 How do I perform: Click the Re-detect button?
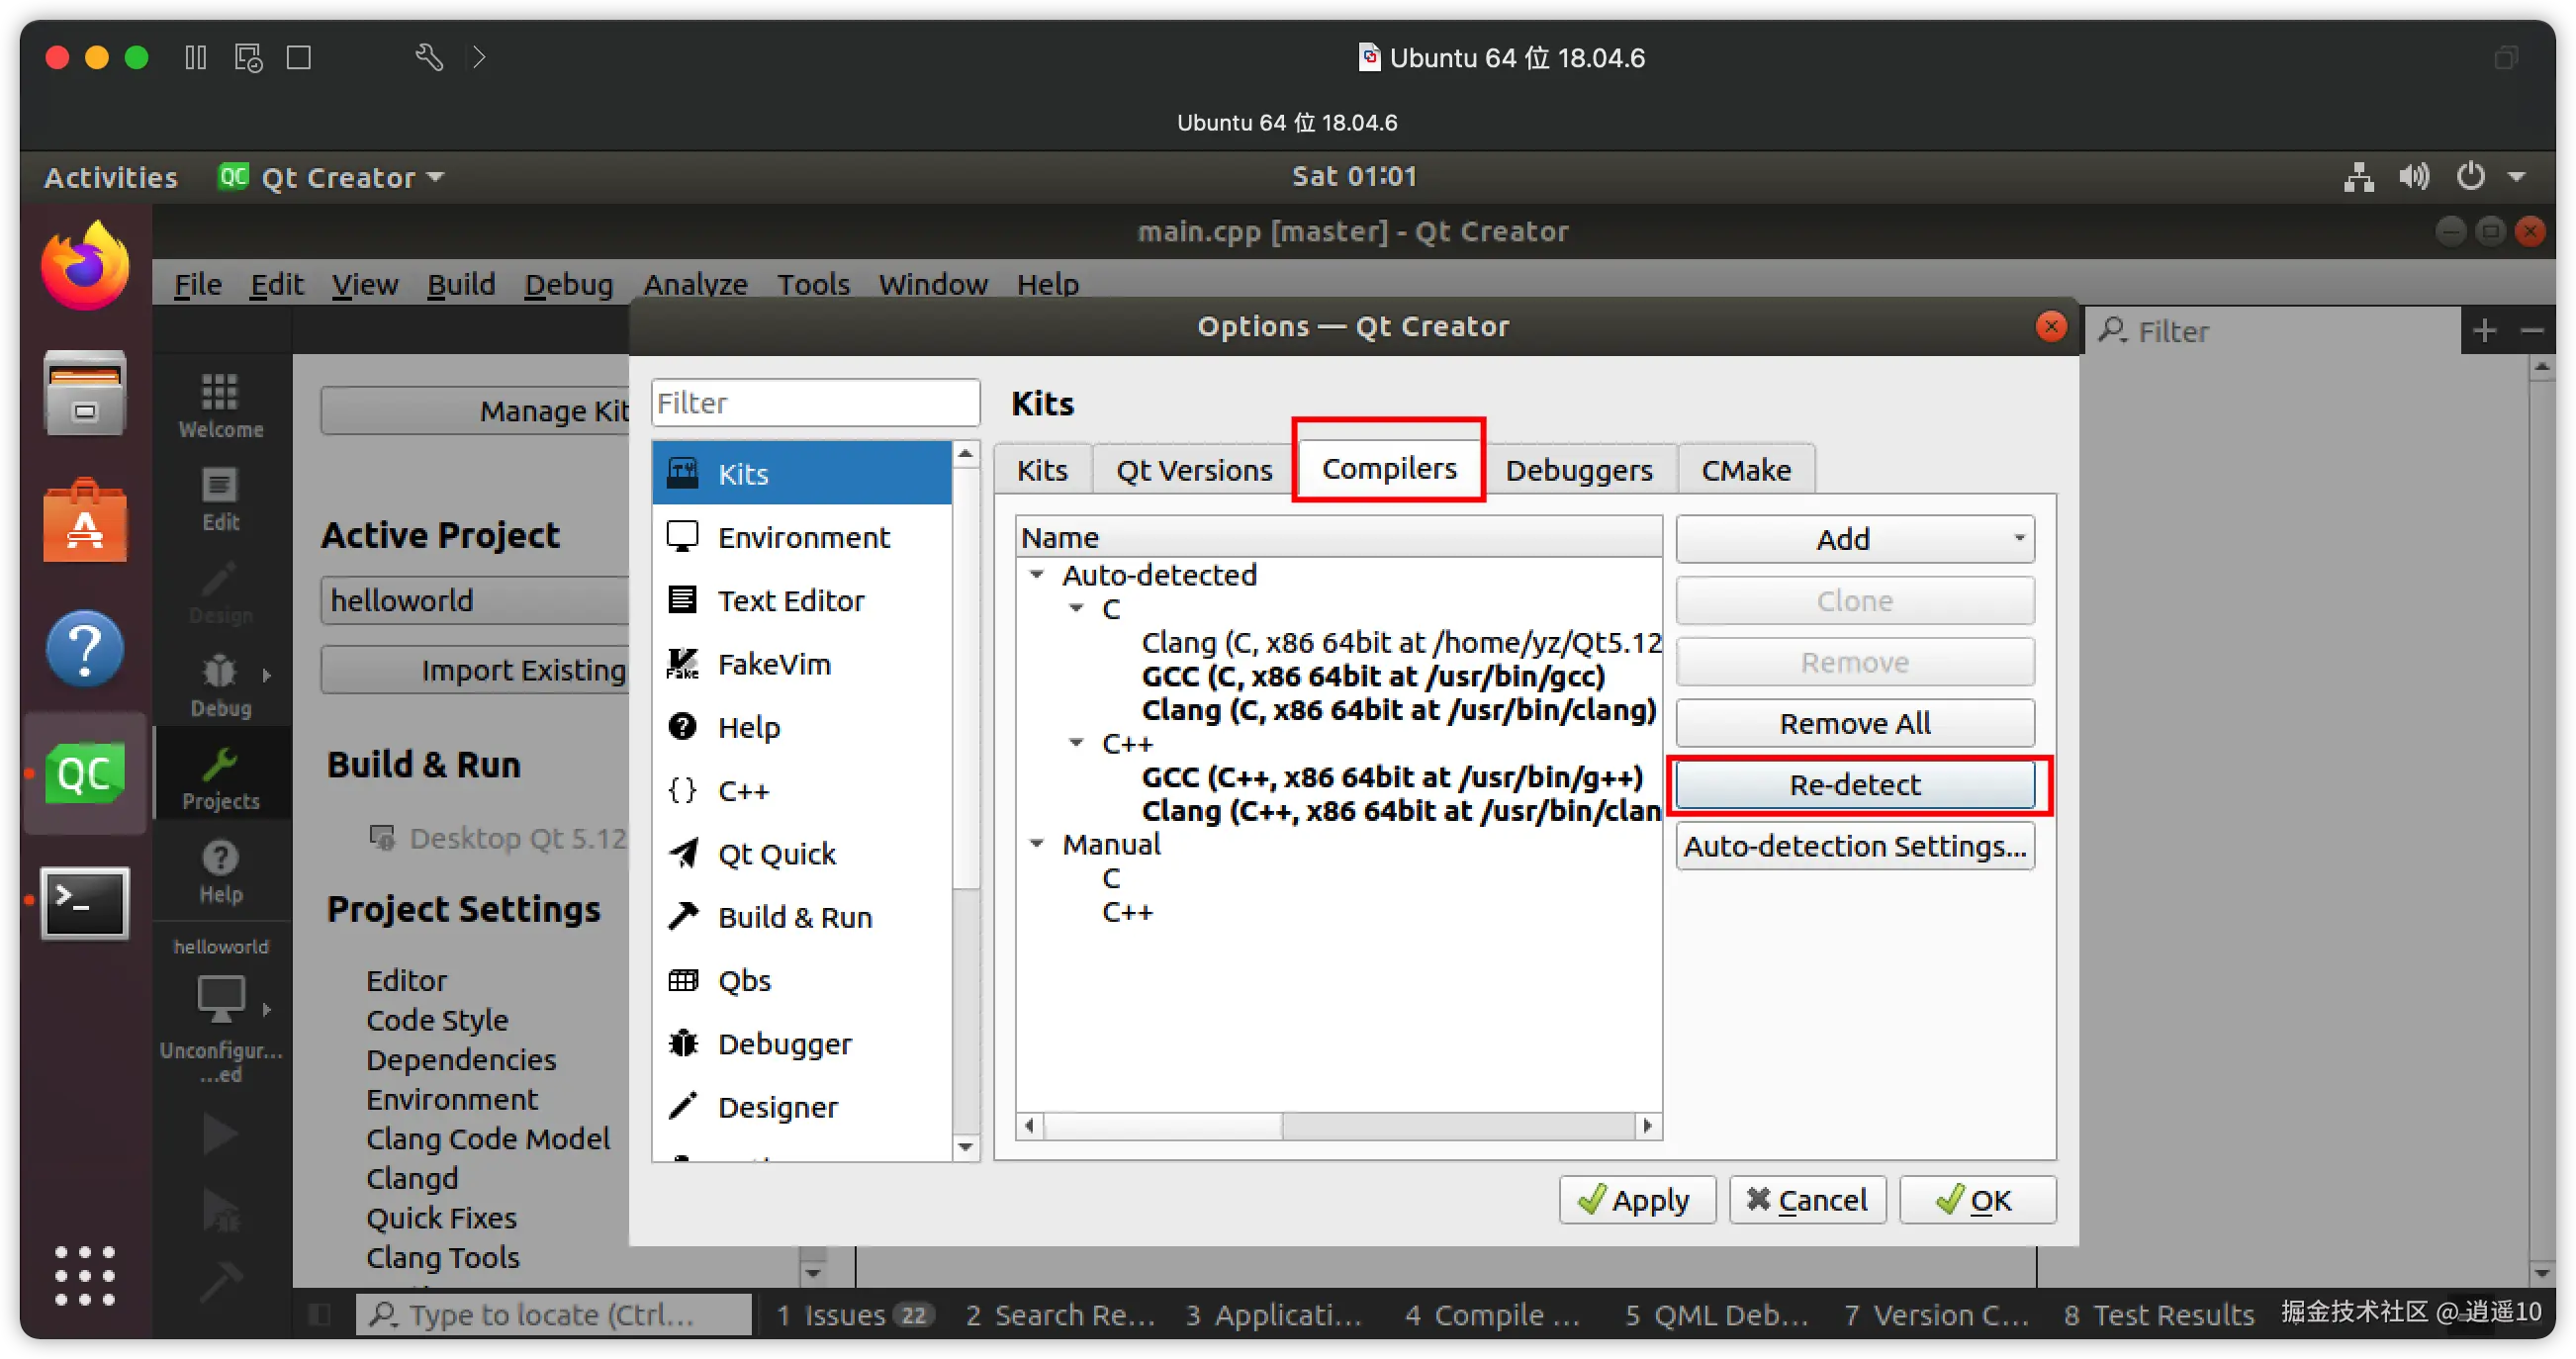tap(1854, 784)
